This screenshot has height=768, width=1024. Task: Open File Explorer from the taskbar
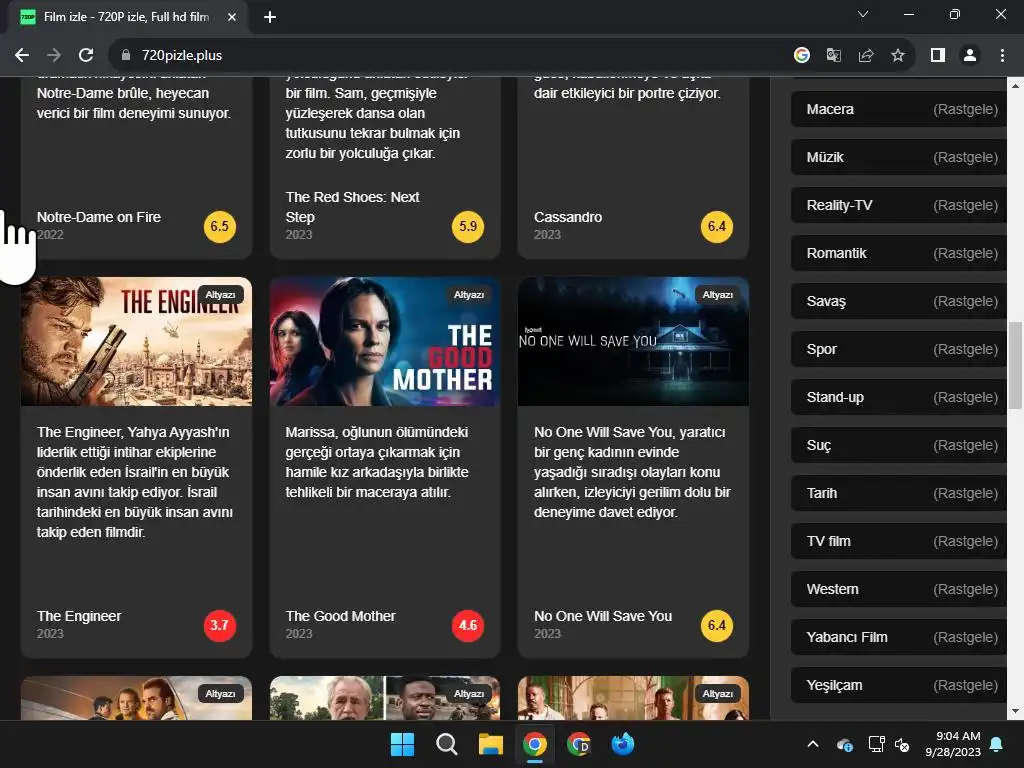pyautogui.click(x=490, y=744)
